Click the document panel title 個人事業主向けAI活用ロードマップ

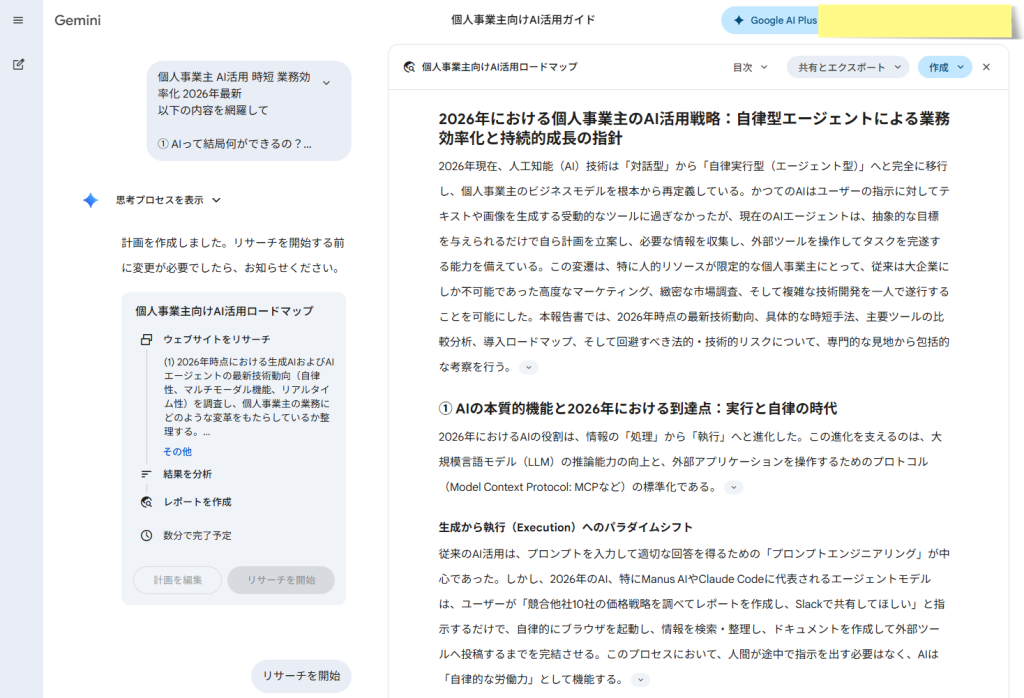[x=500, y=67]
